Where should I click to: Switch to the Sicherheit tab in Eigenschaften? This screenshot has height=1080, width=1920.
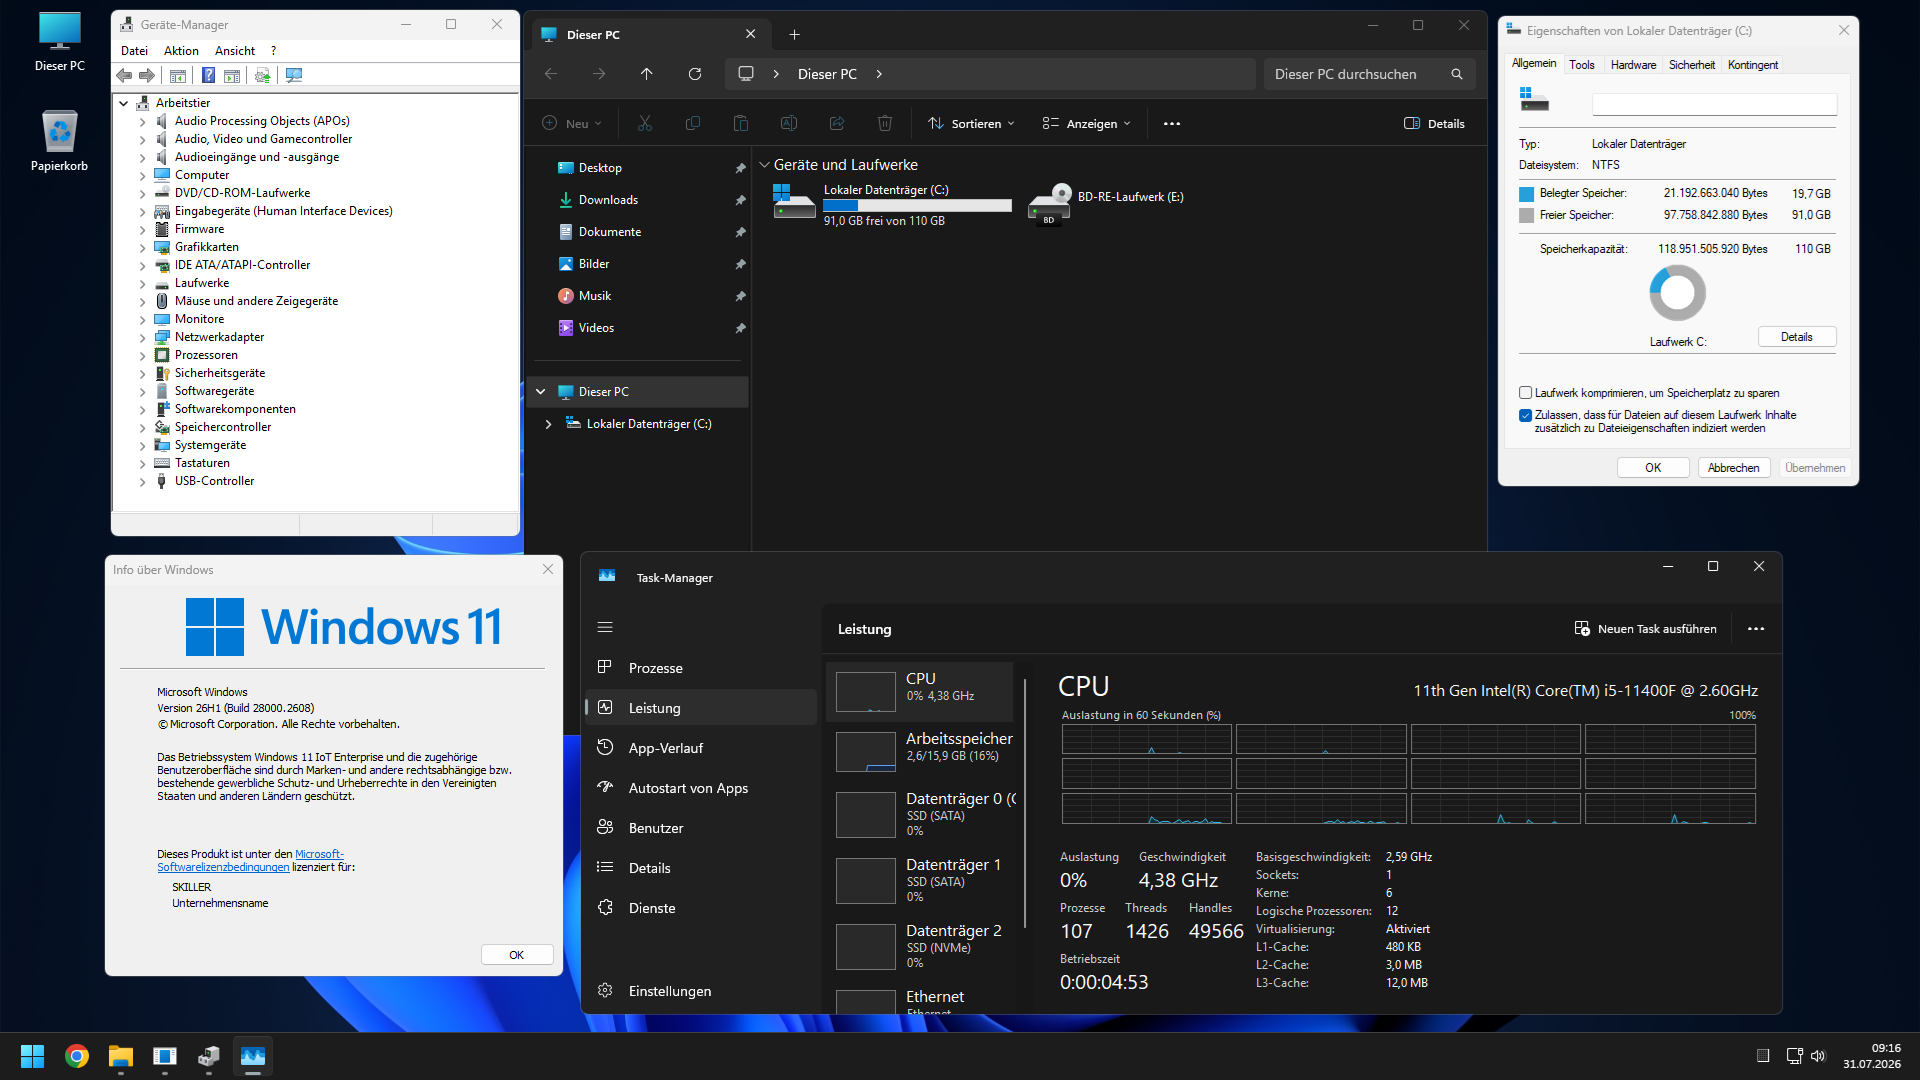pos(1692,65)
